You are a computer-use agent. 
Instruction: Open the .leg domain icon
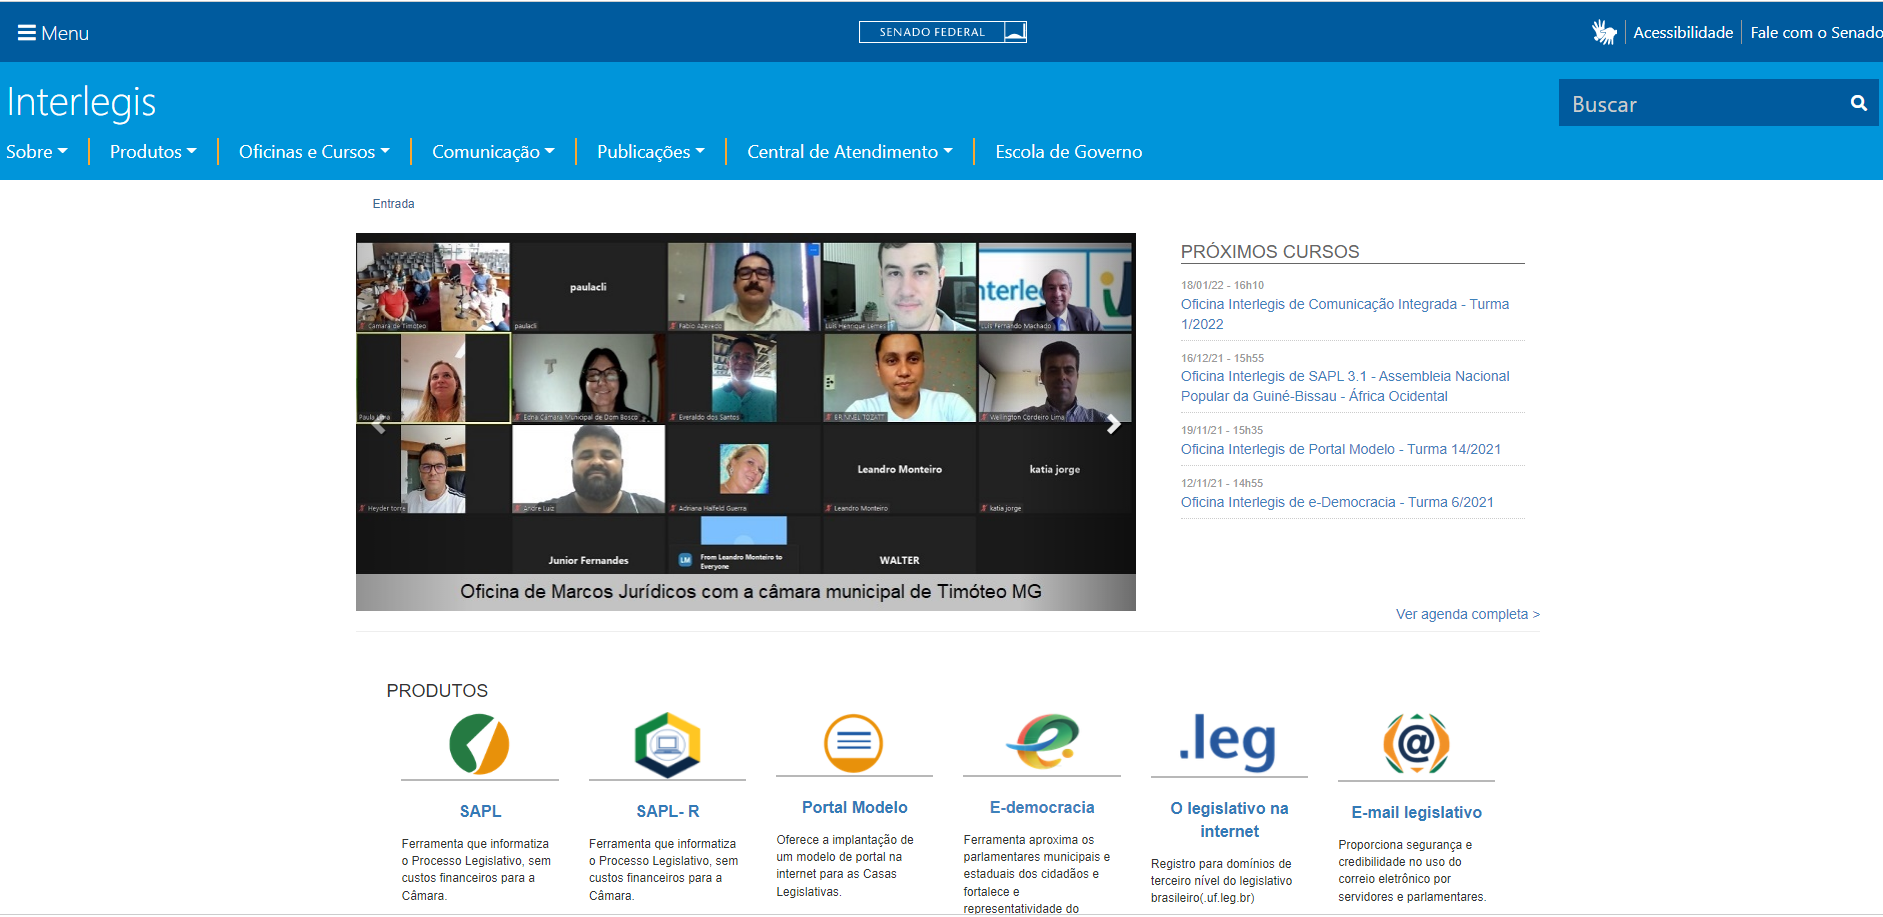coord(1228,742)
